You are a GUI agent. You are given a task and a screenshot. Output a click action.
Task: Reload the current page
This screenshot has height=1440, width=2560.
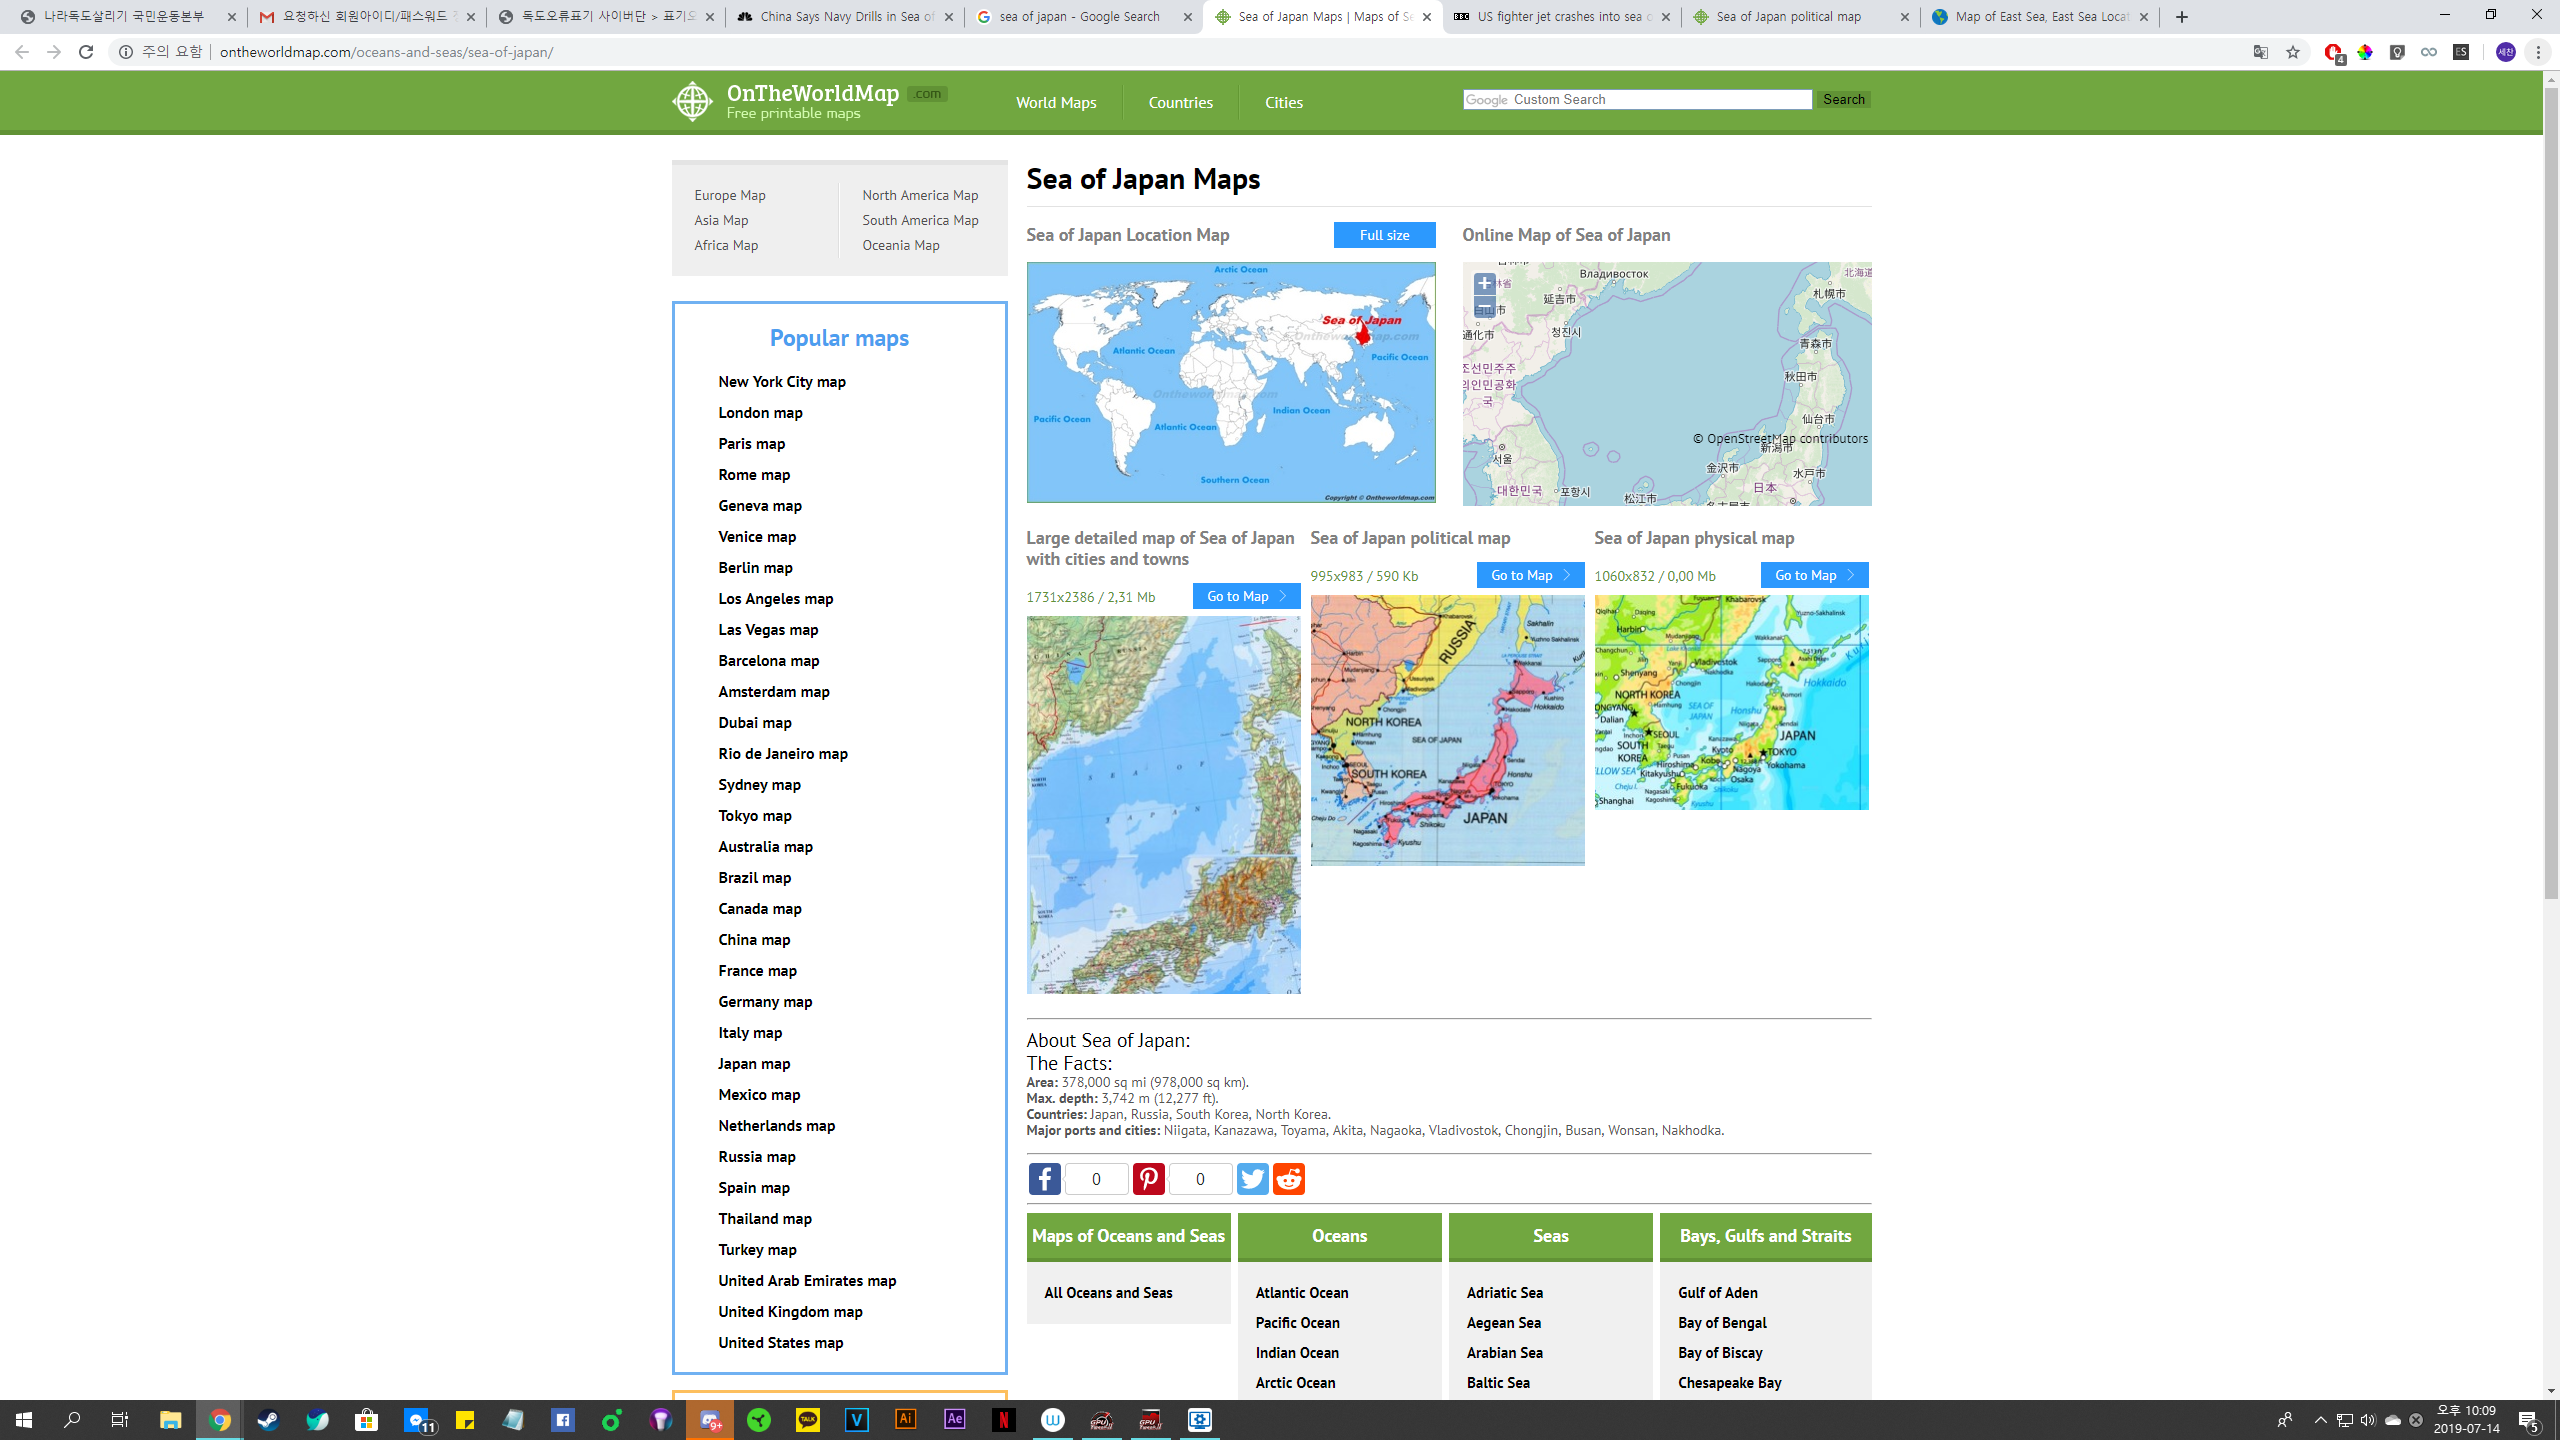[x=86, y=52]
